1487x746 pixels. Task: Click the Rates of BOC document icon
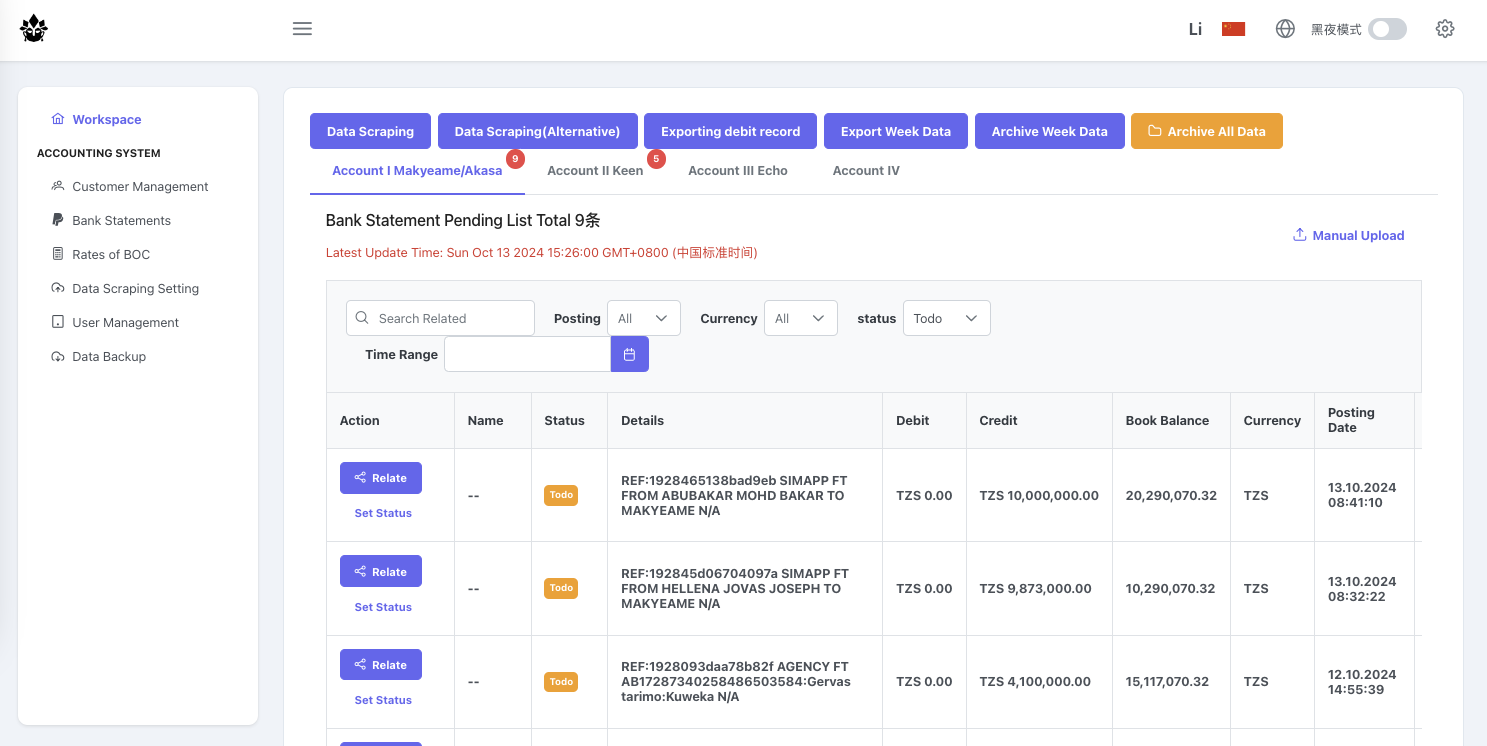click(58, 254)
